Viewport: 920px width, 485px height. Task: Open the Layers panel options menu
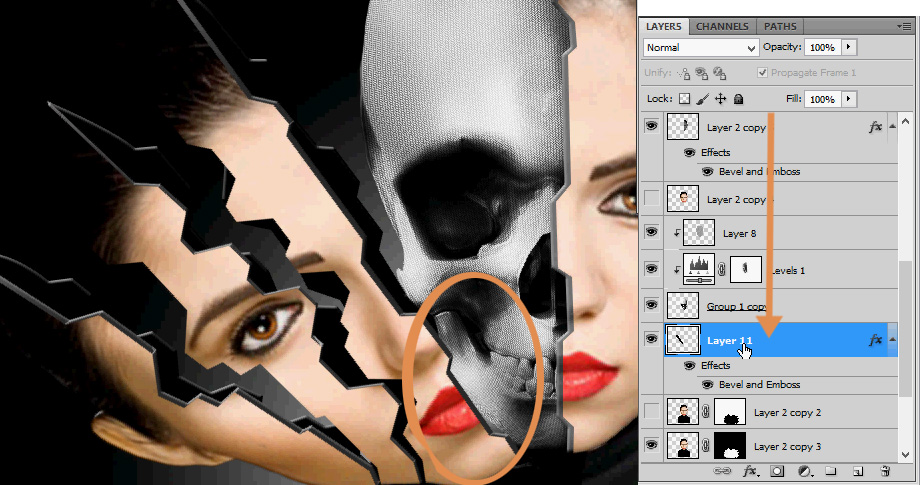coord(906,26)
